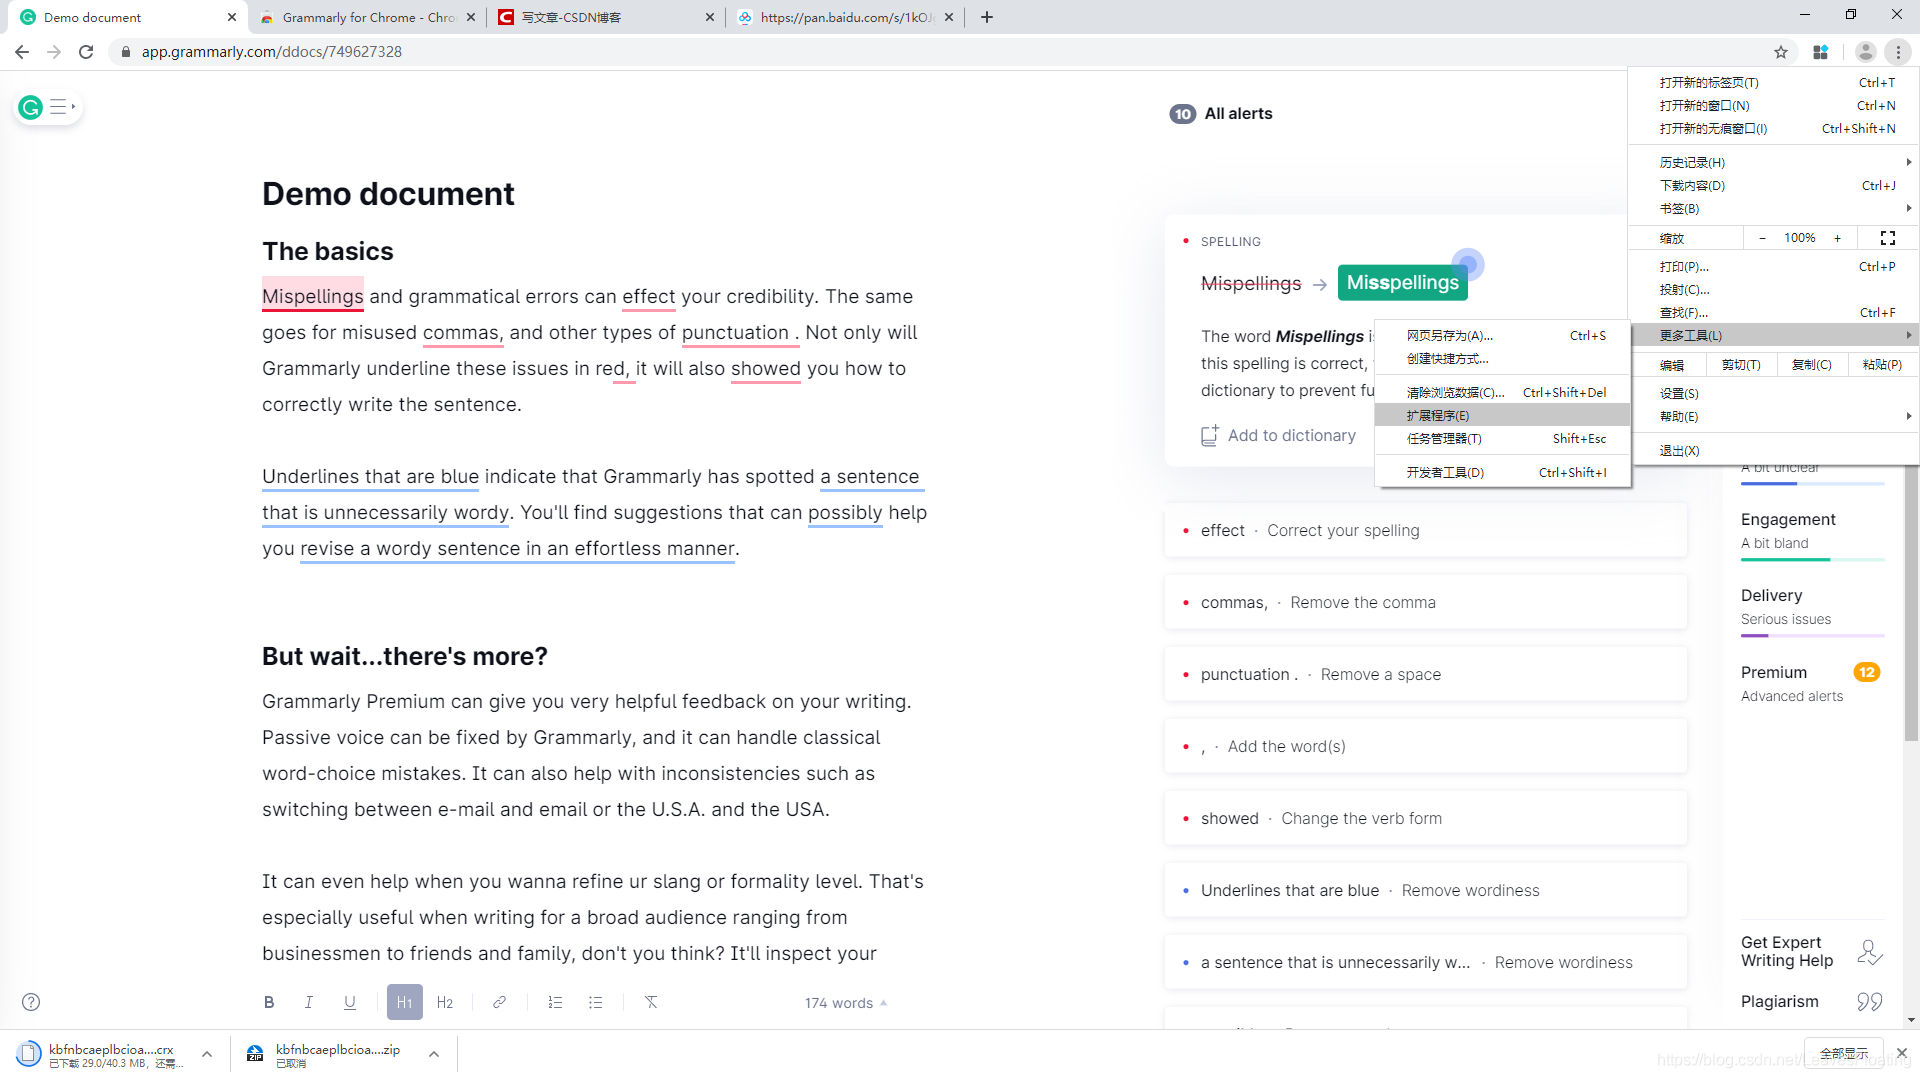This screenshot has width=1920, height=1078.
Task: Expand the punctuation space alert
Action: pyautogui.click(x=1425, y=674)
